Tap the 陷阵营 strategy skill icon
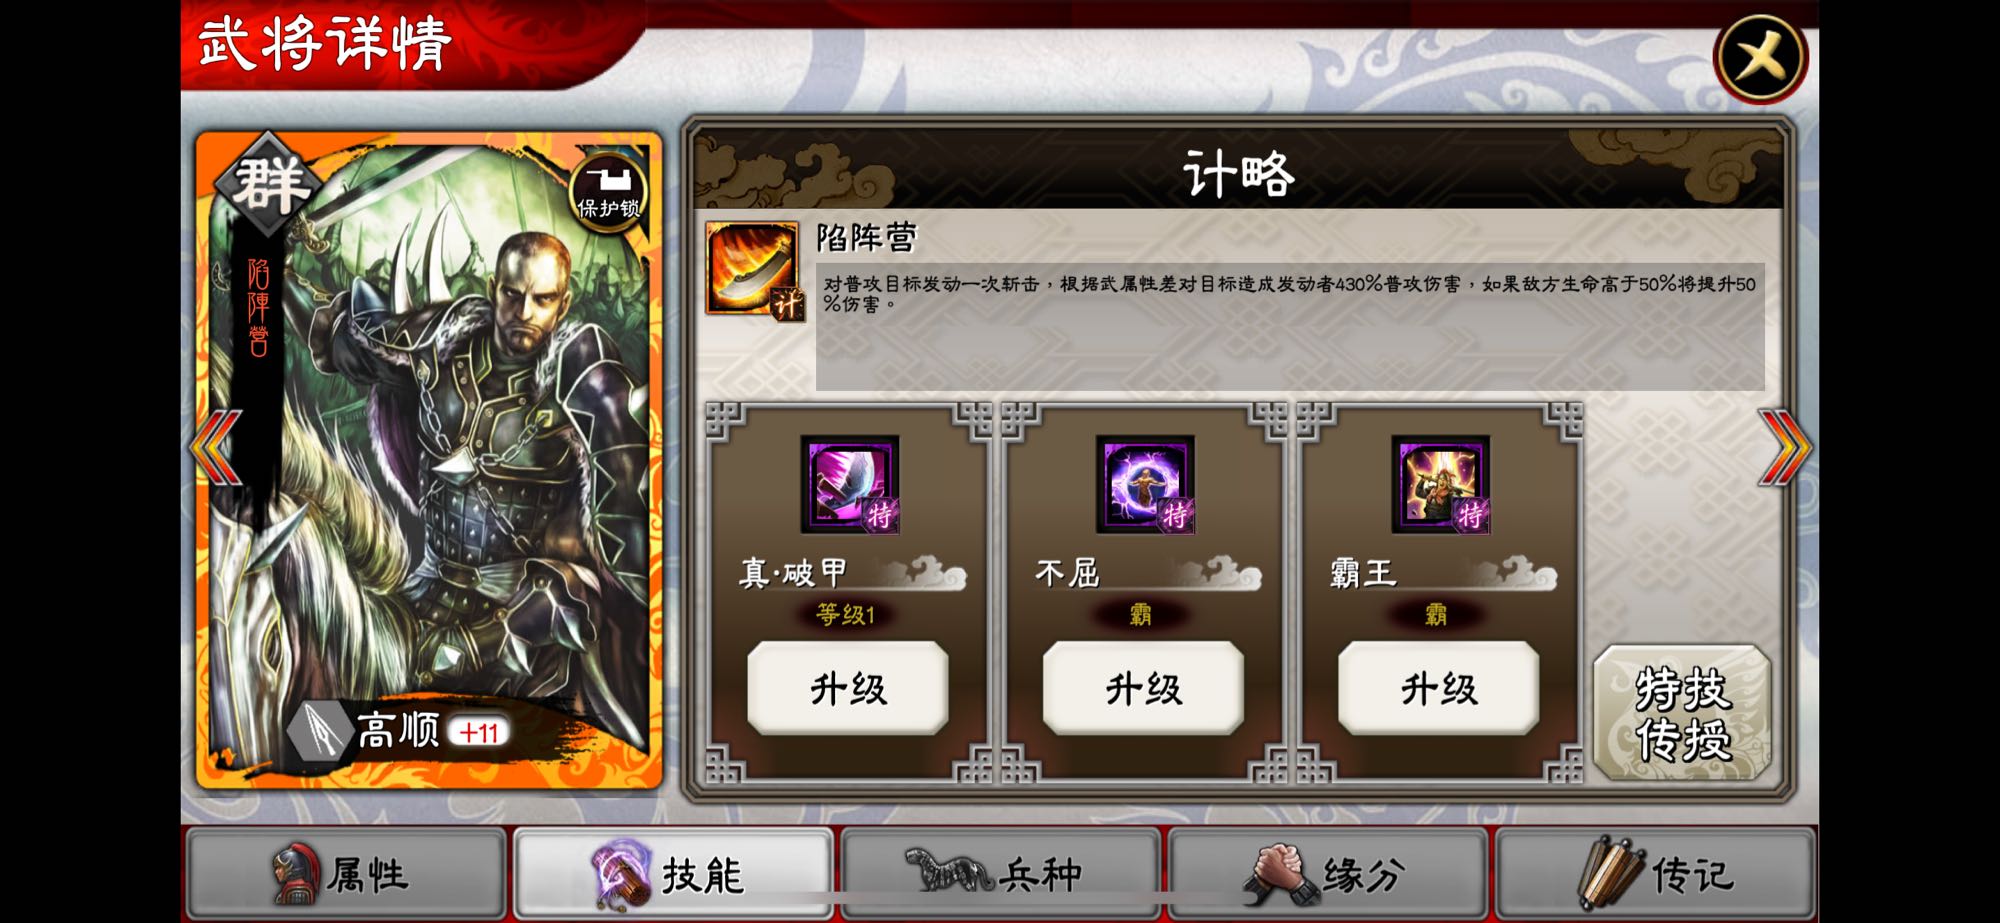Viewport: 2000px width, 923px height. [x=752, y=269]
